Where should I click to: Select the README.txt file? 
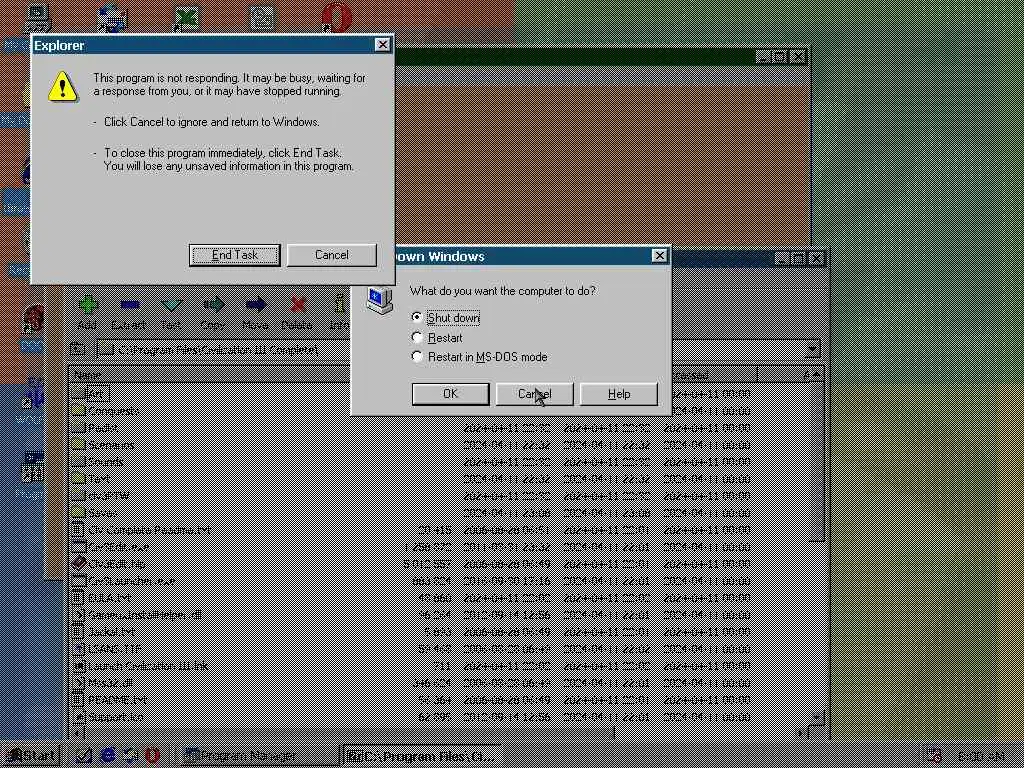pos(110,700)
